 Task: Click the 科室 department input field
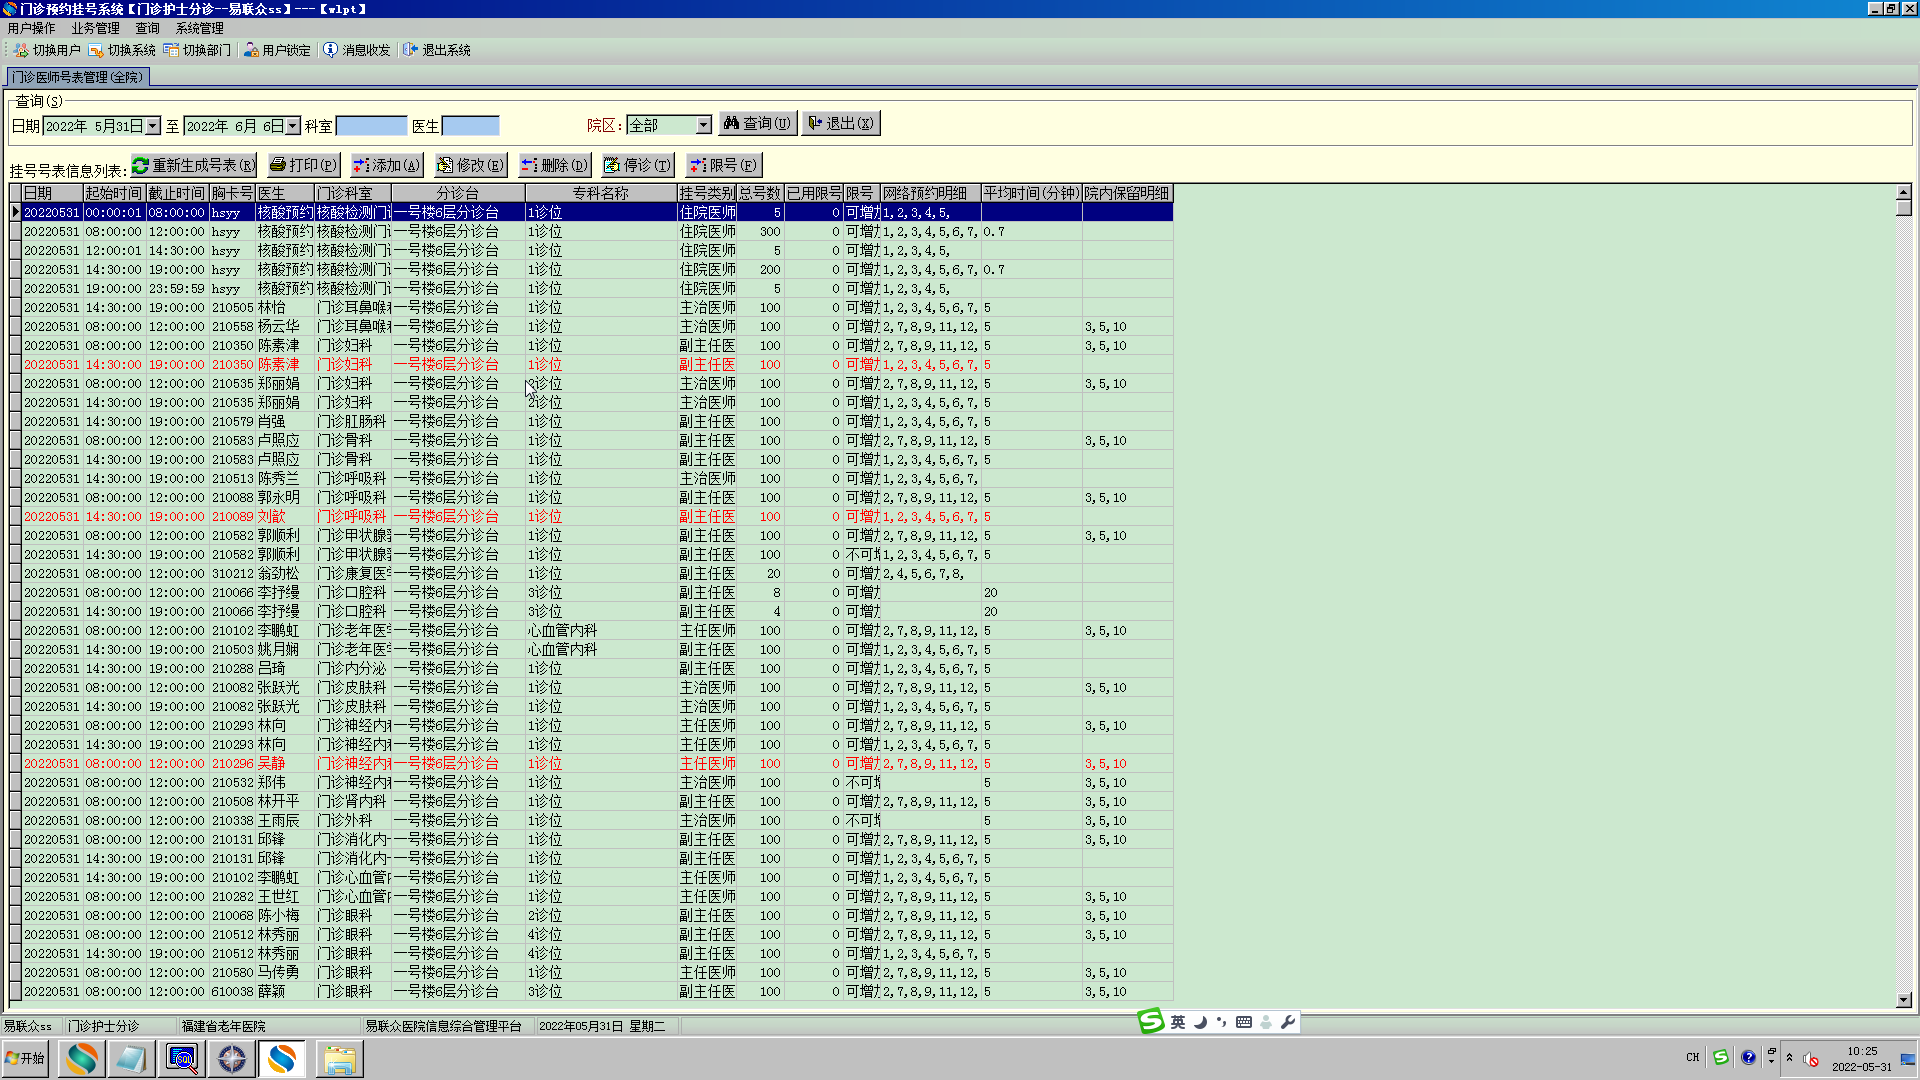click(371, 126)
